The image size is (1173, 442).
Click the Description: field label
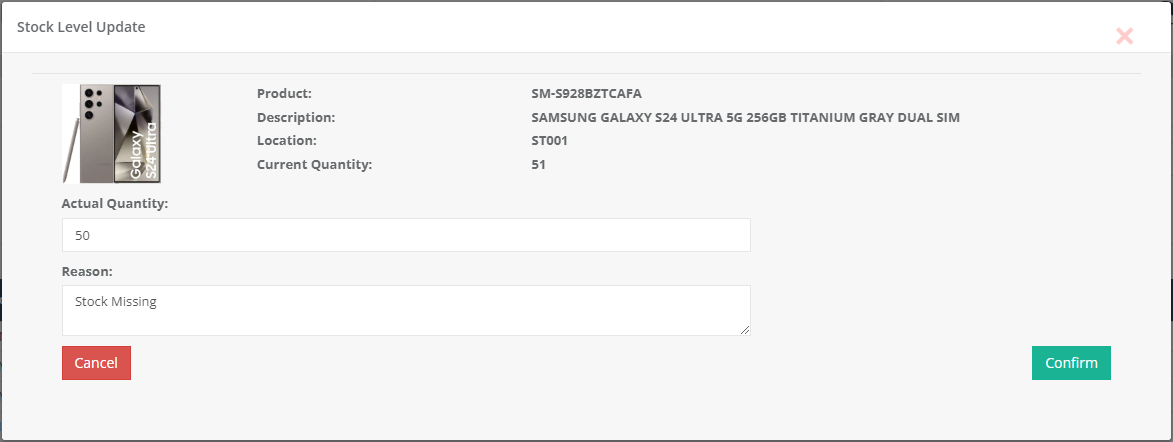pos(296,117)
